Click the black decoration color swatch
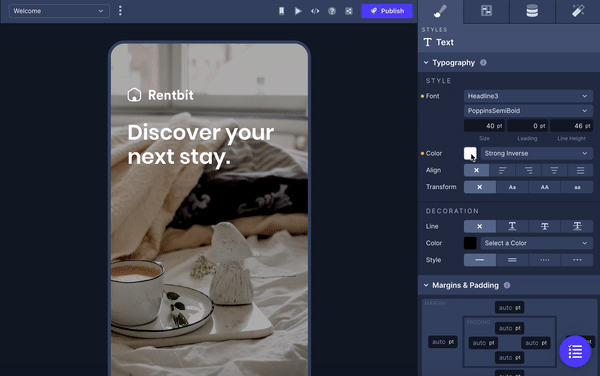600x376 pixels. (470, 243)
